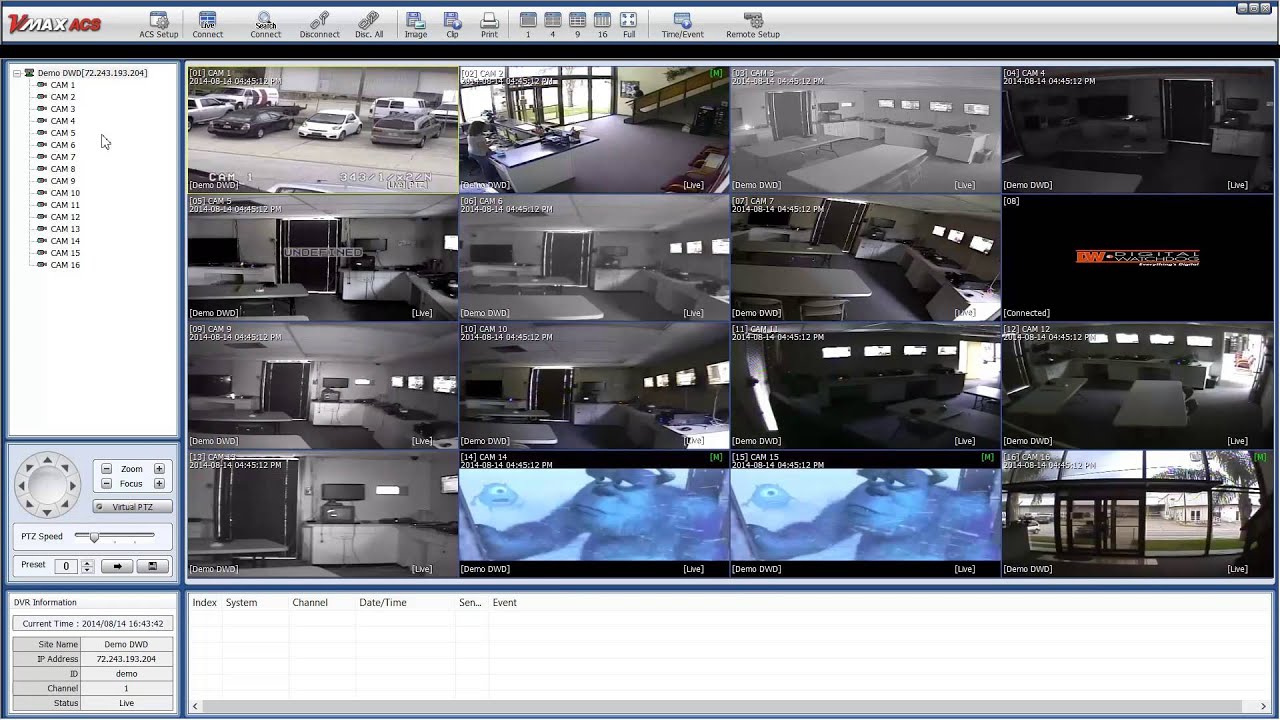1280x720 pixels.
Task: Open the Time/Event search
Action: (682, 25)
